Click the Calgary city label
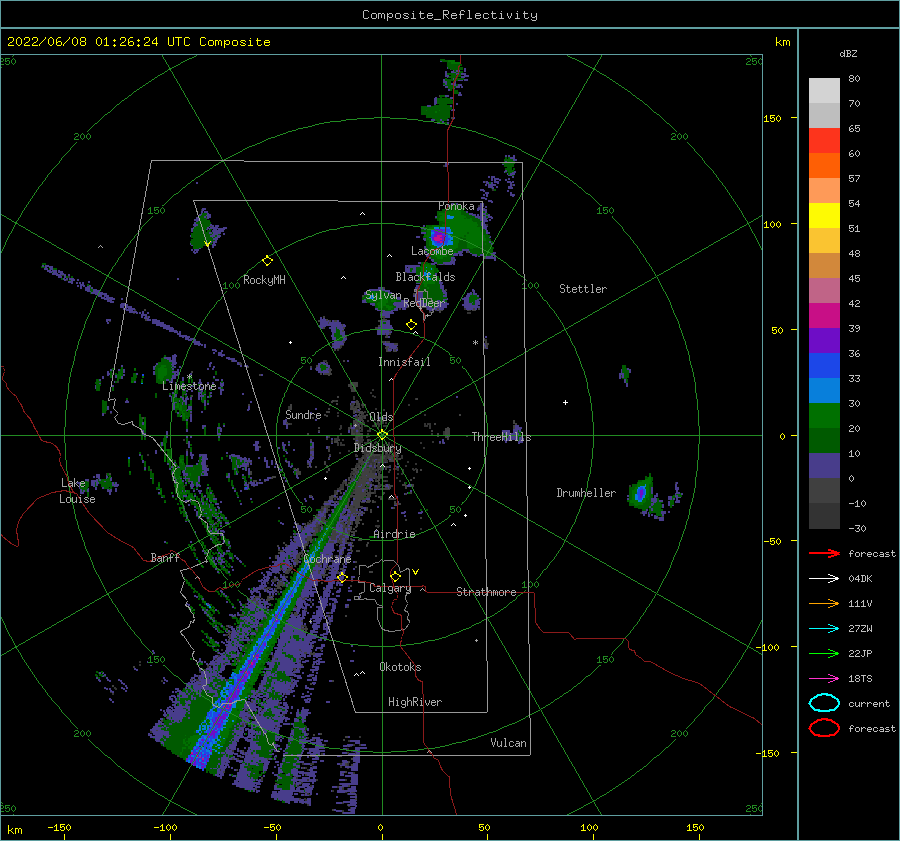Viewport: 900px width, 841px height. point(390,588)
